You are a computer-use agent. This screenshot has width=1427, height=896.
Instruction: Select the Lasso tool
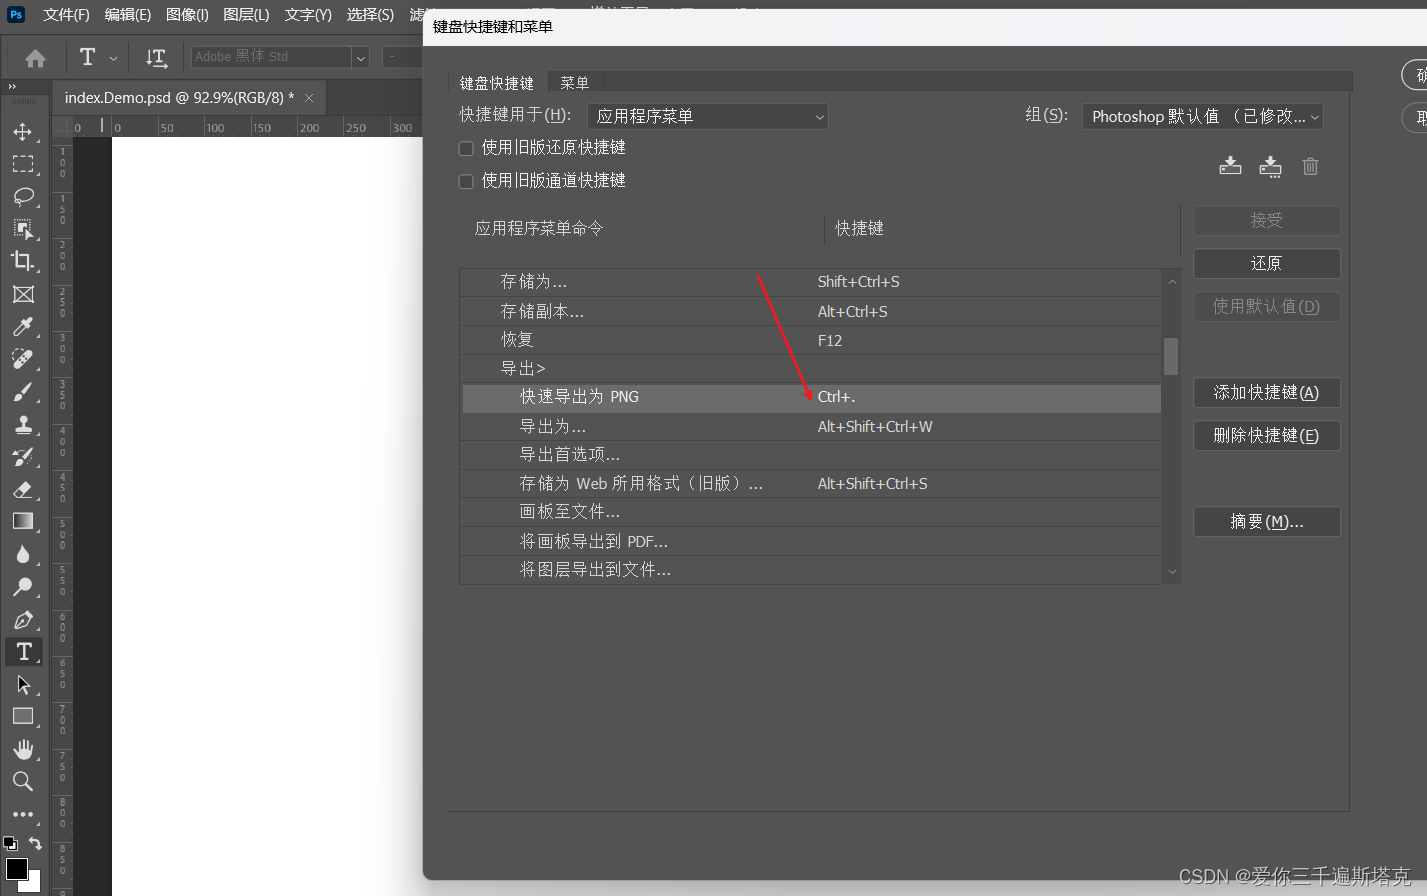point(23,196)
